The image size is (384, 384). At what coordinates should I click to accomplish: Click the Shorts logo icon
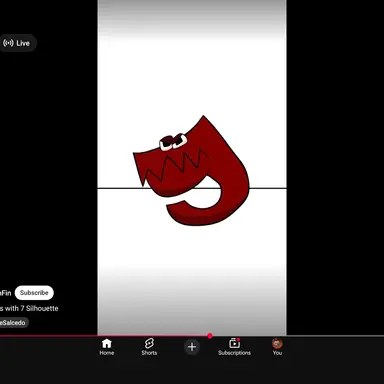coord(149,343)
